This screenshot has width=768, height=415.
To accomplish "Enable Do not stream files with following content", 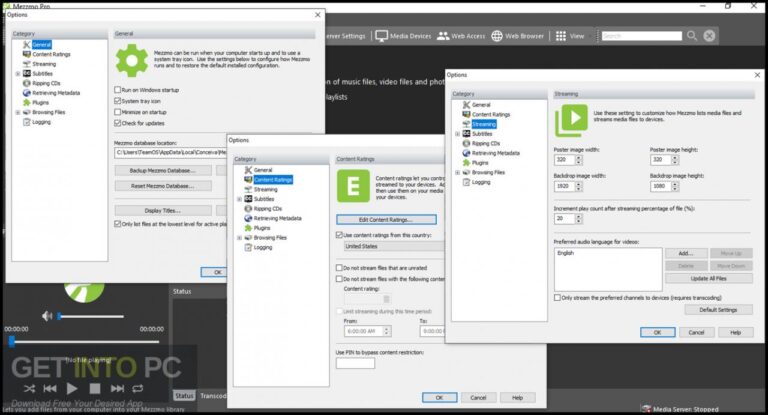I will tap(339, 279).
